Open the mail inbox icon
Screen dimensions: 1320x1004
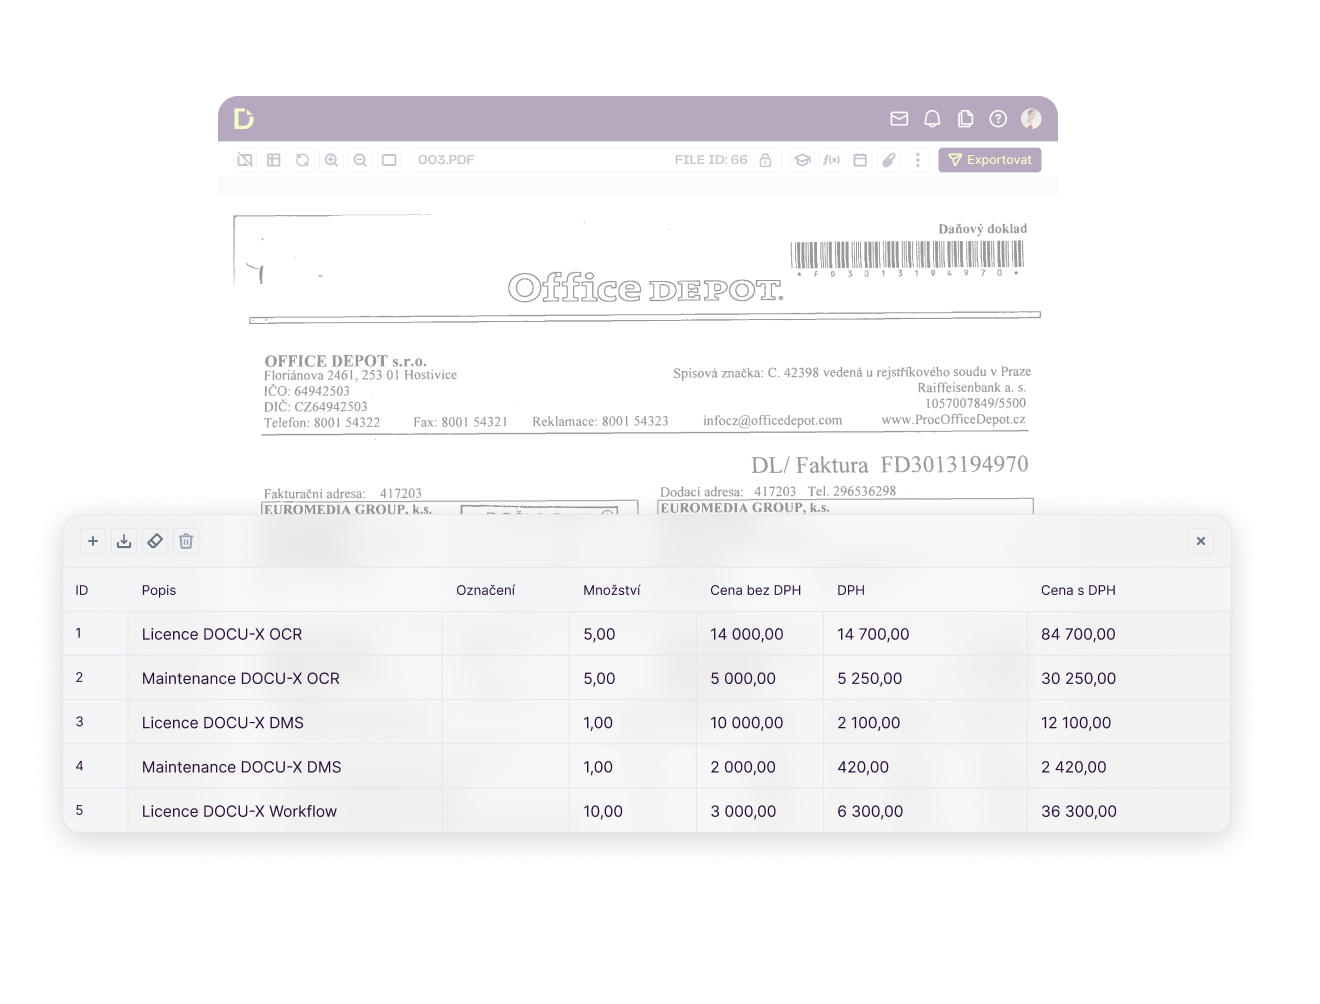pos(899,119)
